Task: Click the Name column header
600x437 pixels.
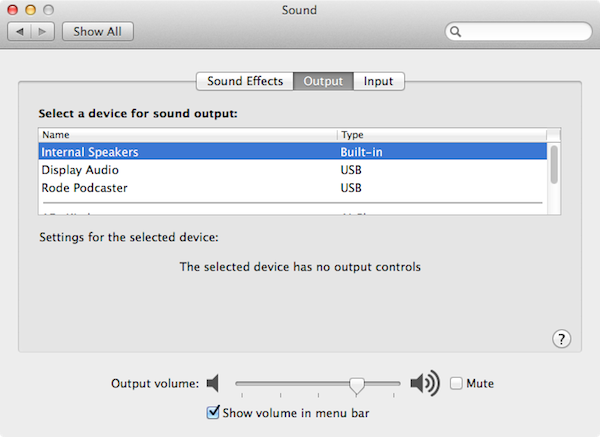Action: (188, 135)
